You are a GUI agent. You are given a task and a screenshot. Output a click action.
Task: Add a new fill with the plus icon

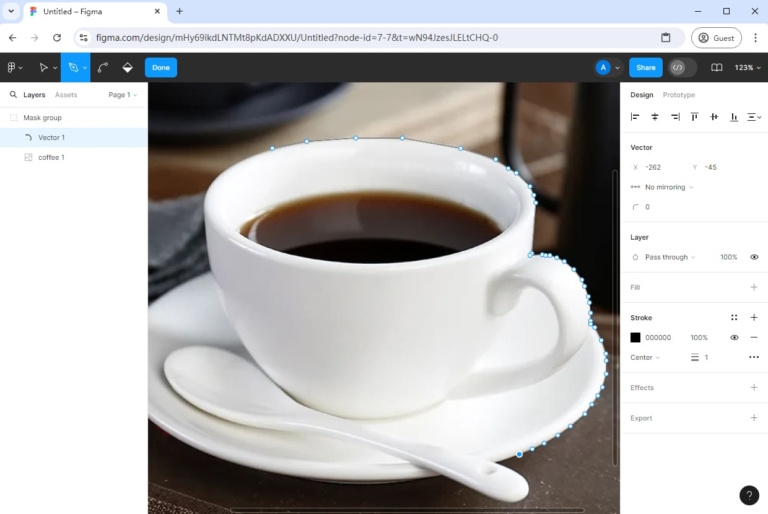tap(754, 287)
